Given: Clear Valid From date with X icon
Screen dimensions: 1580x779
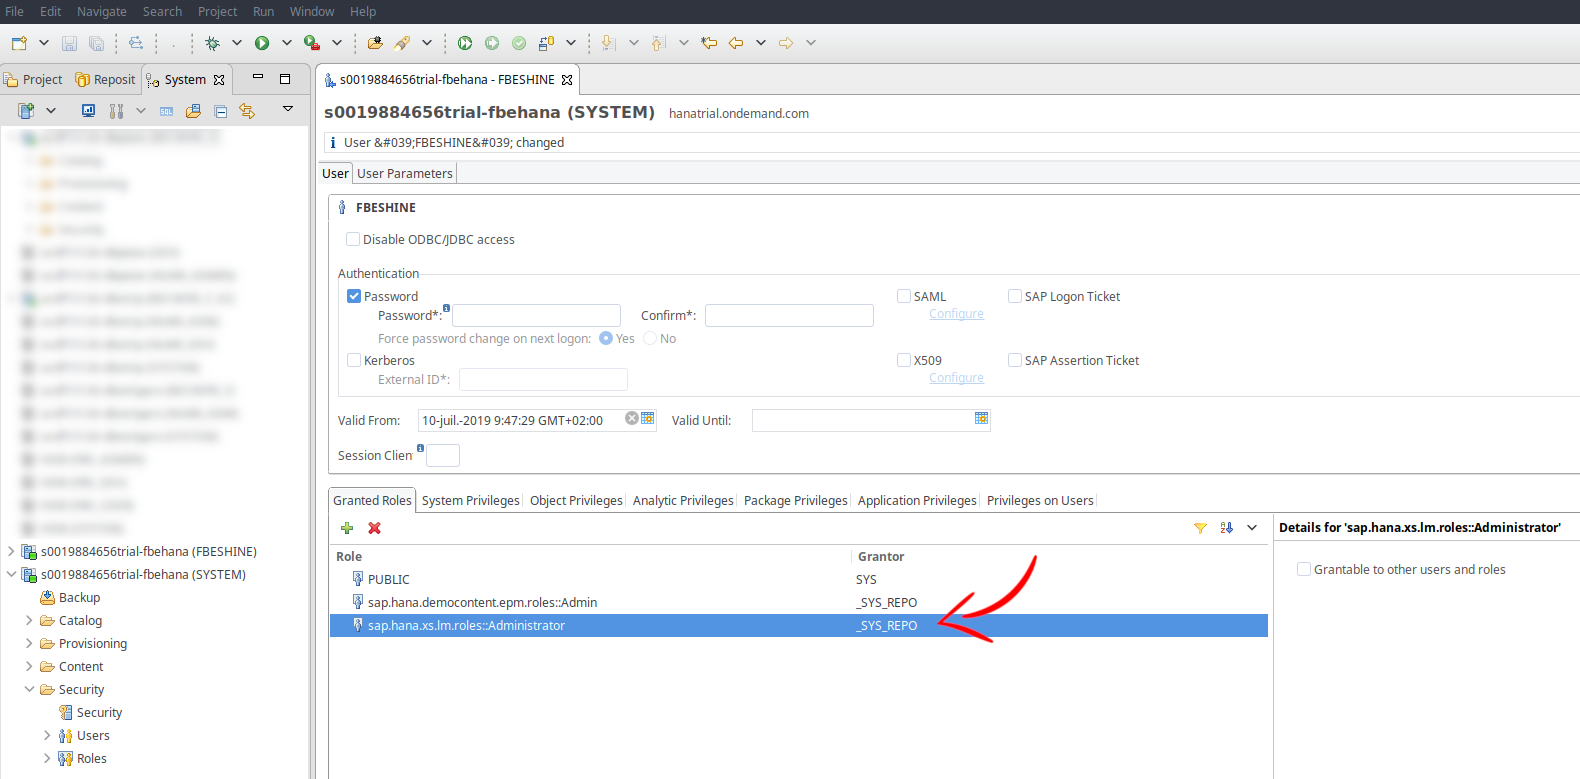Looking at the screenshot, I should click(632, 418).
